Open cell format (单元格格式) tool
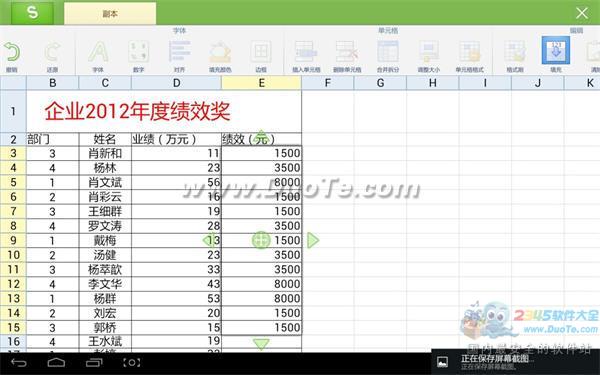 [470, 52]
